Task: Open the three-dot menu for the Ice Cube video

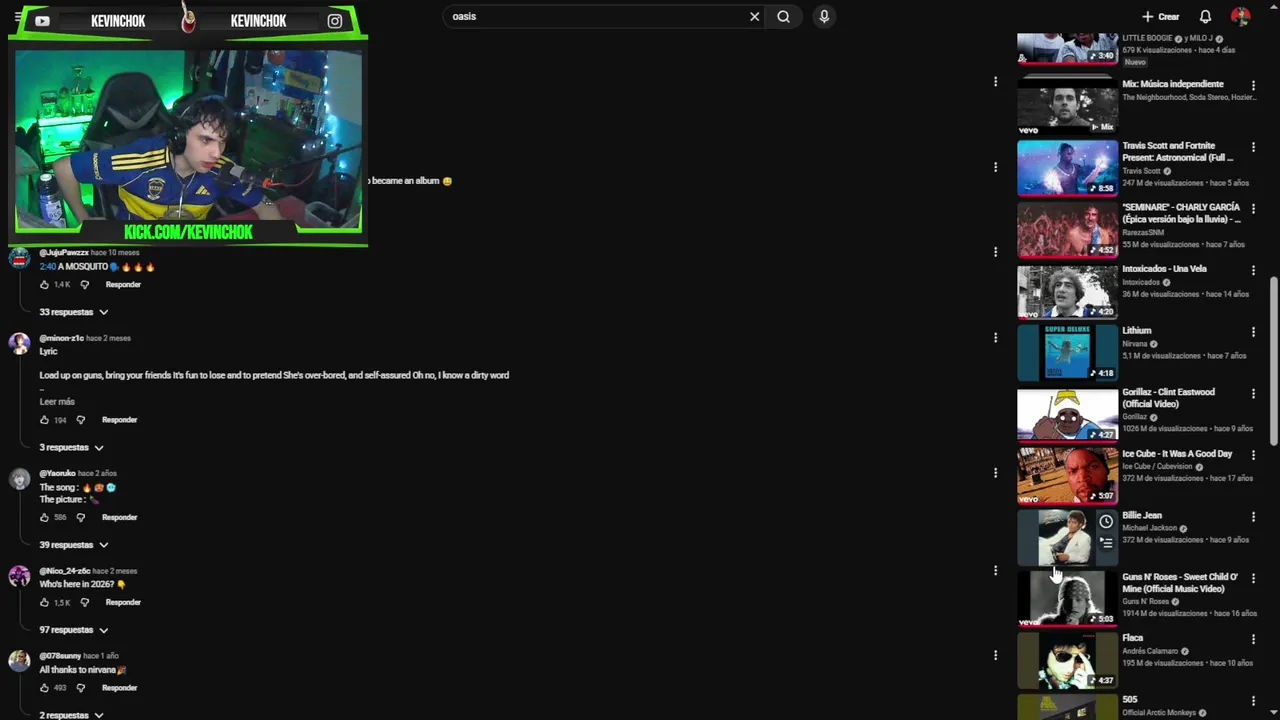Action: [x=1253, y=455]
